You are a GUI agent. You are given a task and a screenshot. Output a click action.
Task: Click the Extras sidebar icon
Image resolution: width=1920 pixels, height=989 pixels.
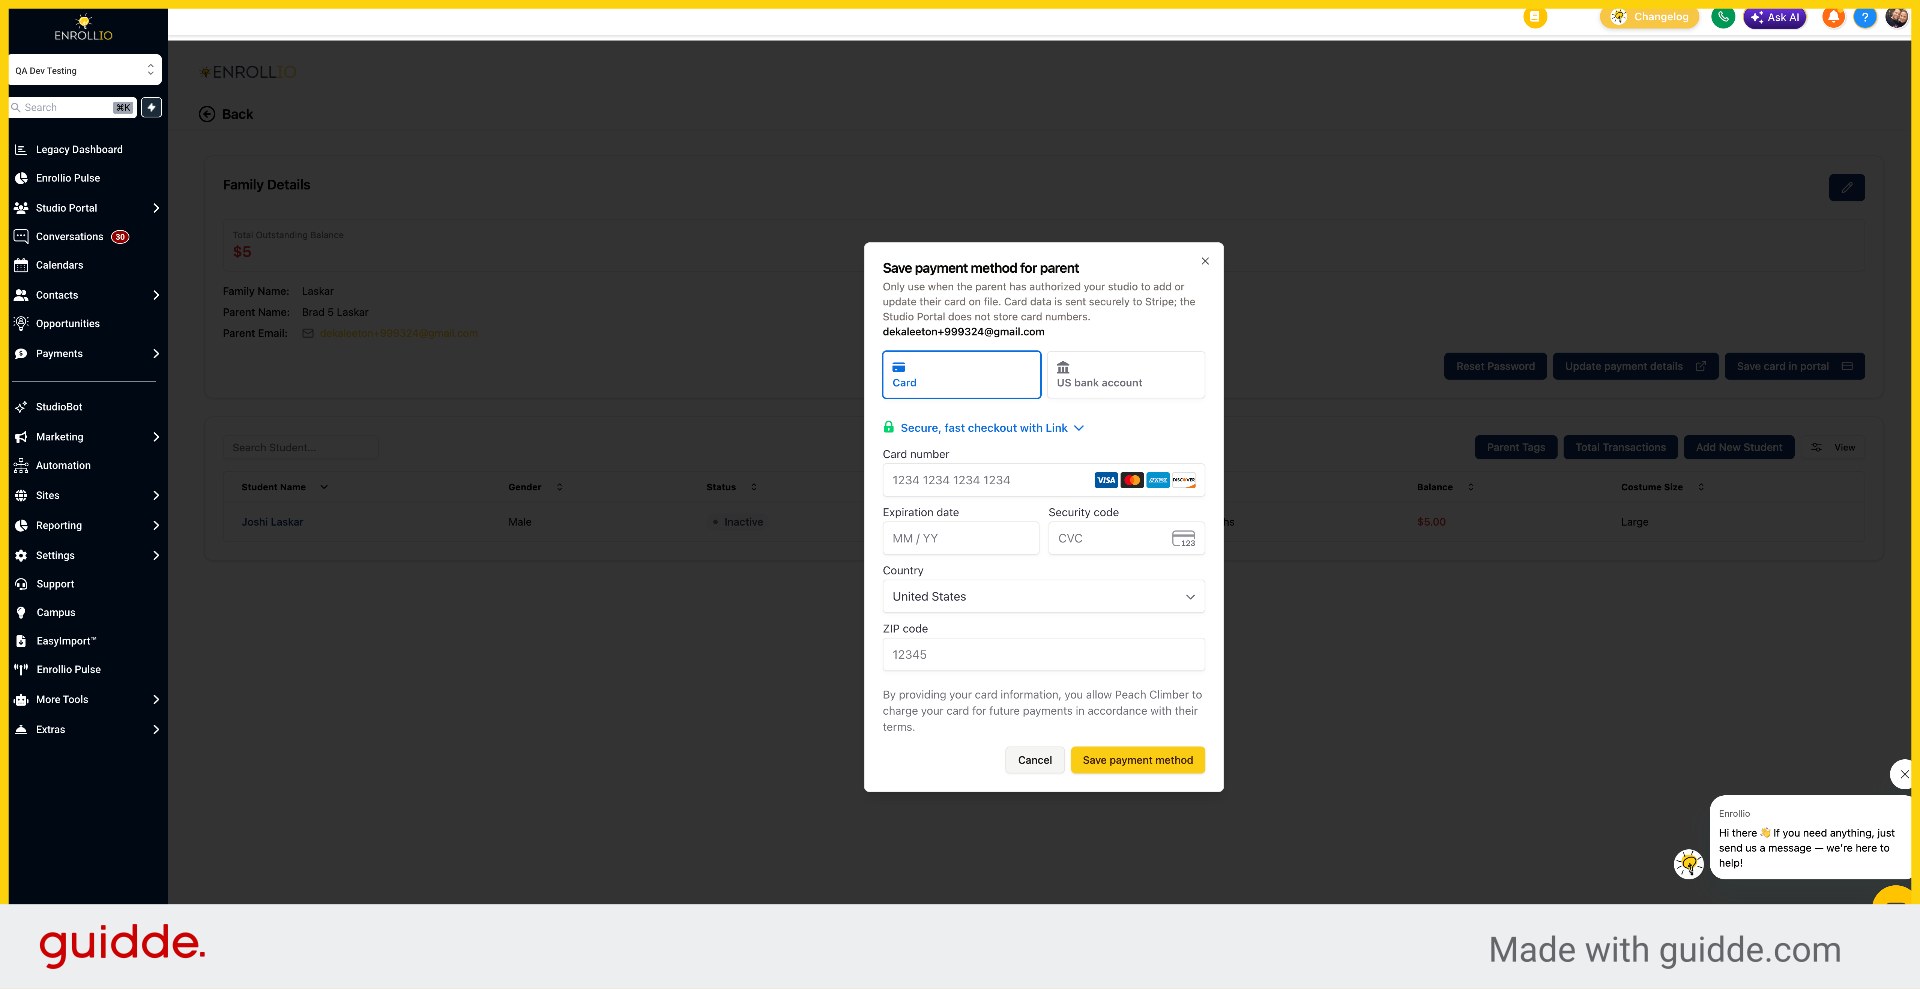pyautogui.click(x=21, y=729)
